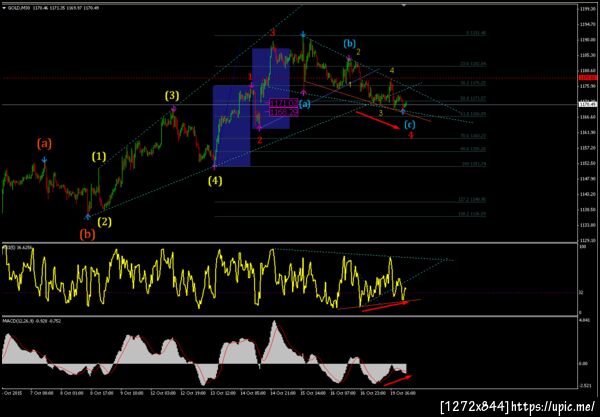Click the RSI indicator label with value 36.62
The width and height of the screenshot is (600, 417).
click(x=17, y=248)
